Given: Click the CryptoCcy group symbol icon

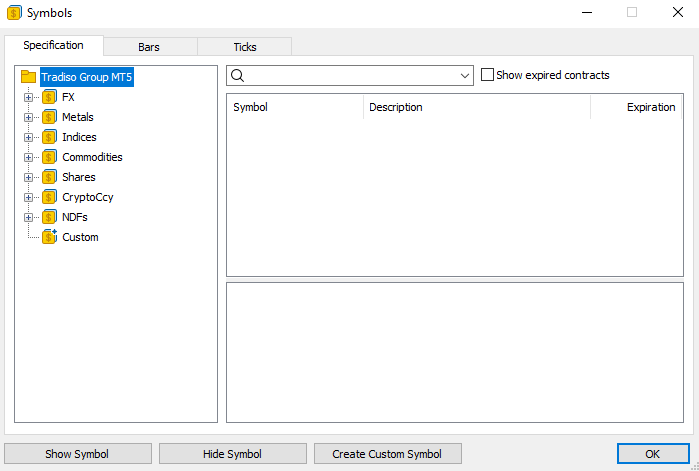Looking at the screenshot, I should point(49,197).
